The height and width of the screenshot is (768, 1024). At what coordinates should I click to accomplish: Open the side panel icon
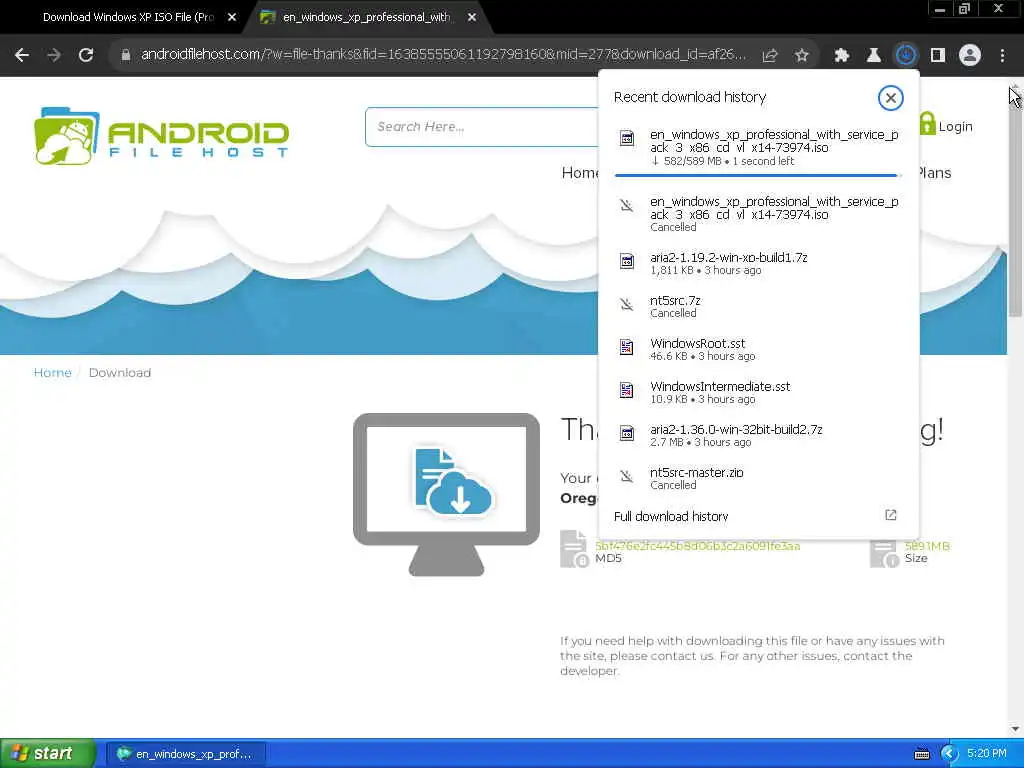[x=938, y=56]
